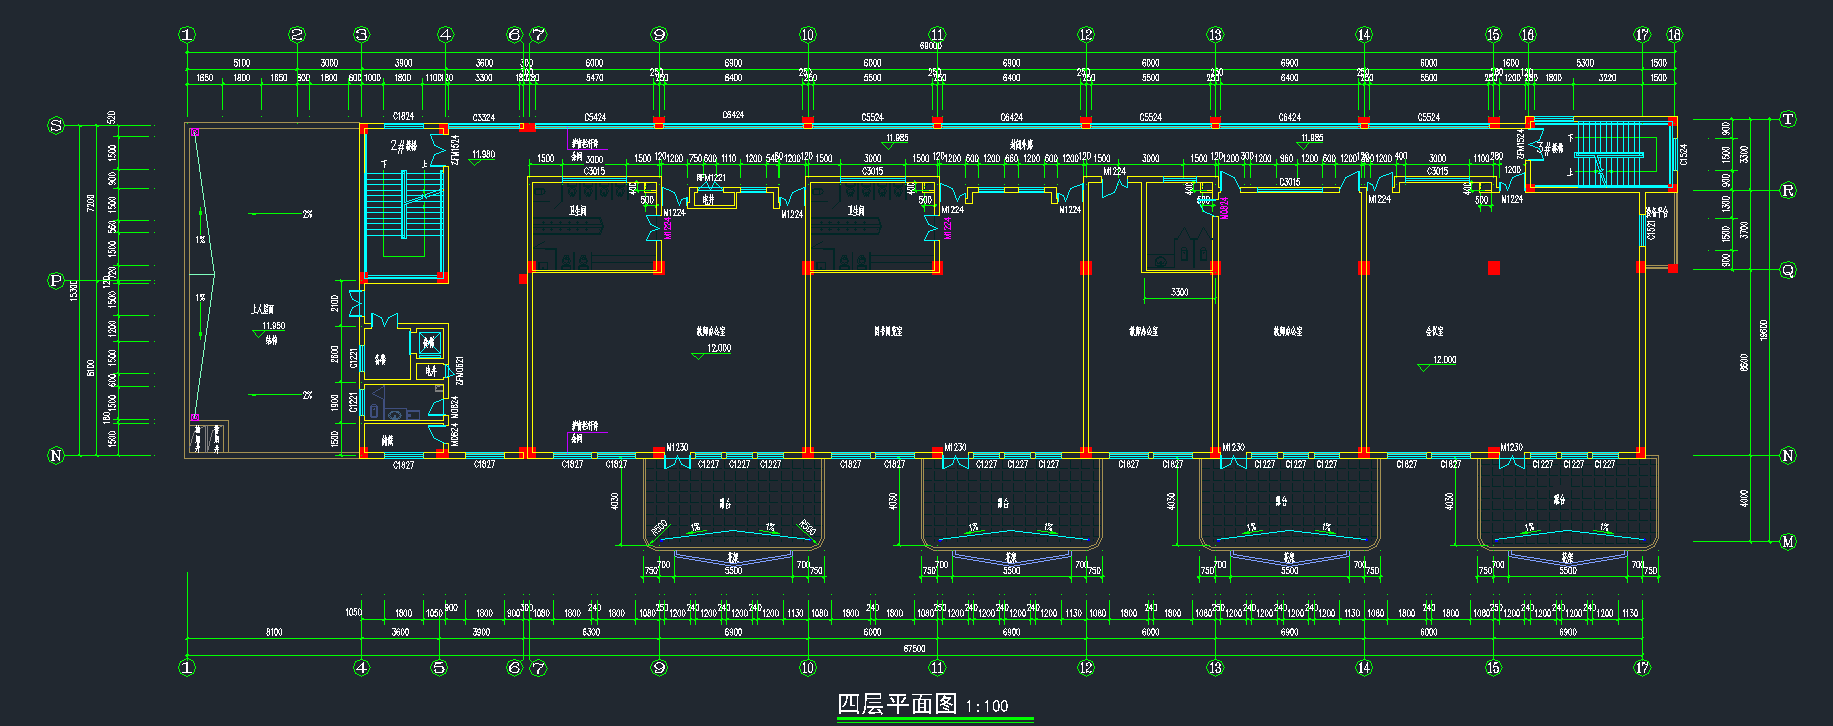Viewport: 1833px width, 726px height.
Task: Select the 3# staircase at top right
Action: [x=1608, y=156]
